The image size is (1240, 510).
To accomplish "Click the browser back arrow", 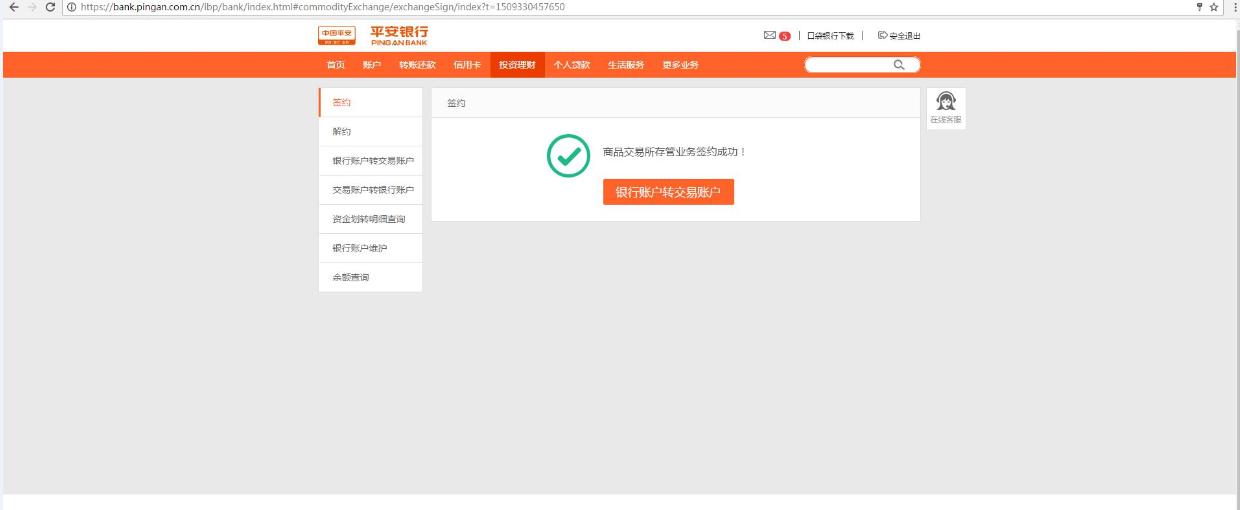I will point(13,7).
